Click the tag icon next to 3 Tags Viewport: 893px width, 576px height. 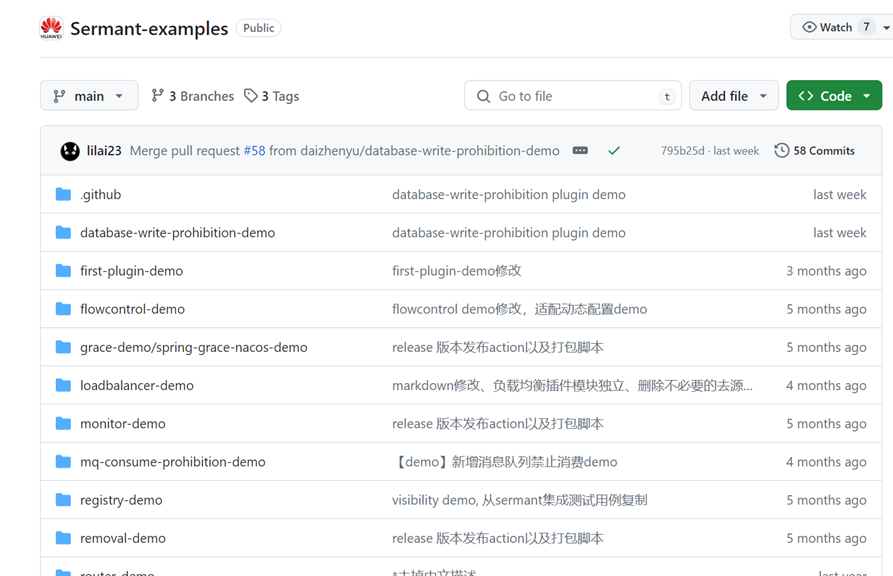coord(249,95)
